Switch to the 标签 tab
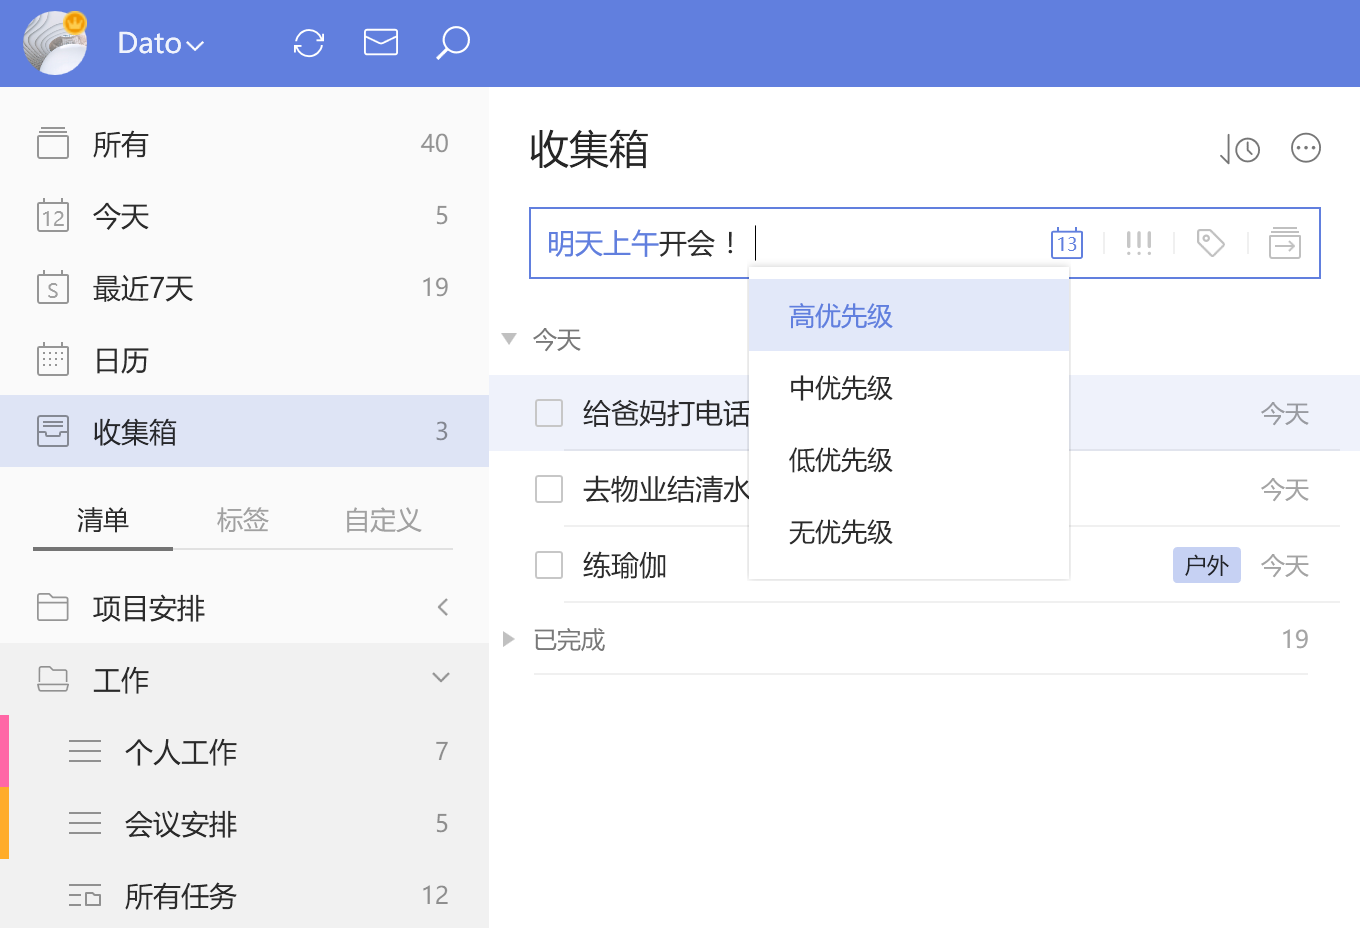1360x928 pixels. point(243,520)
